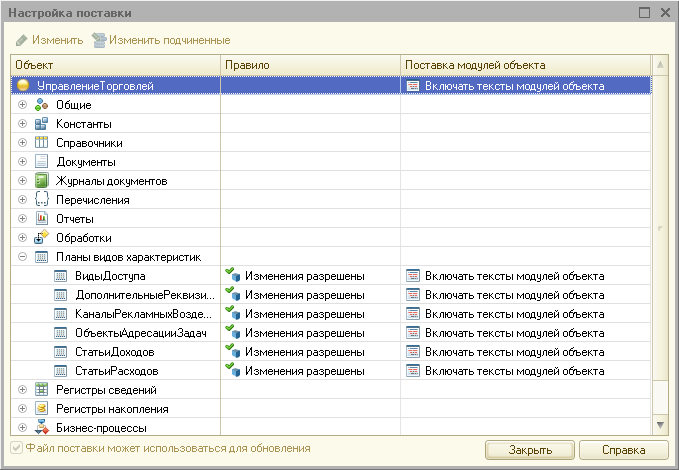This screenshot has height=470, width=679.
Task: Expand the Отчеты tree node
Action: tap(23, 219)
